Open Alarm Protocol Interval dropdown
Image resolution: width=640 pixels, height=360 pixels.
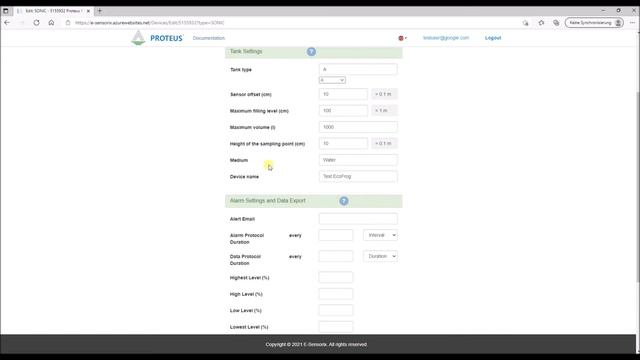pyautogui.click(x=380, y=235)
